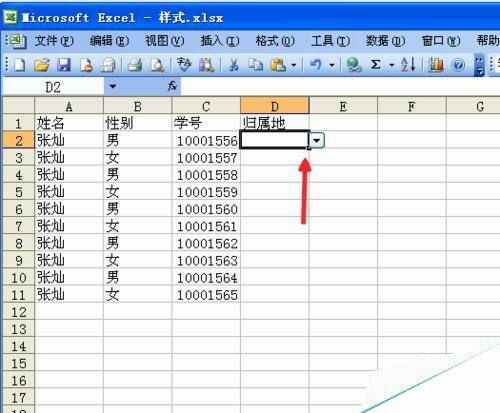Open the 插入(I) menu
This screenshot has height=413, width=500.
(220, 41)
